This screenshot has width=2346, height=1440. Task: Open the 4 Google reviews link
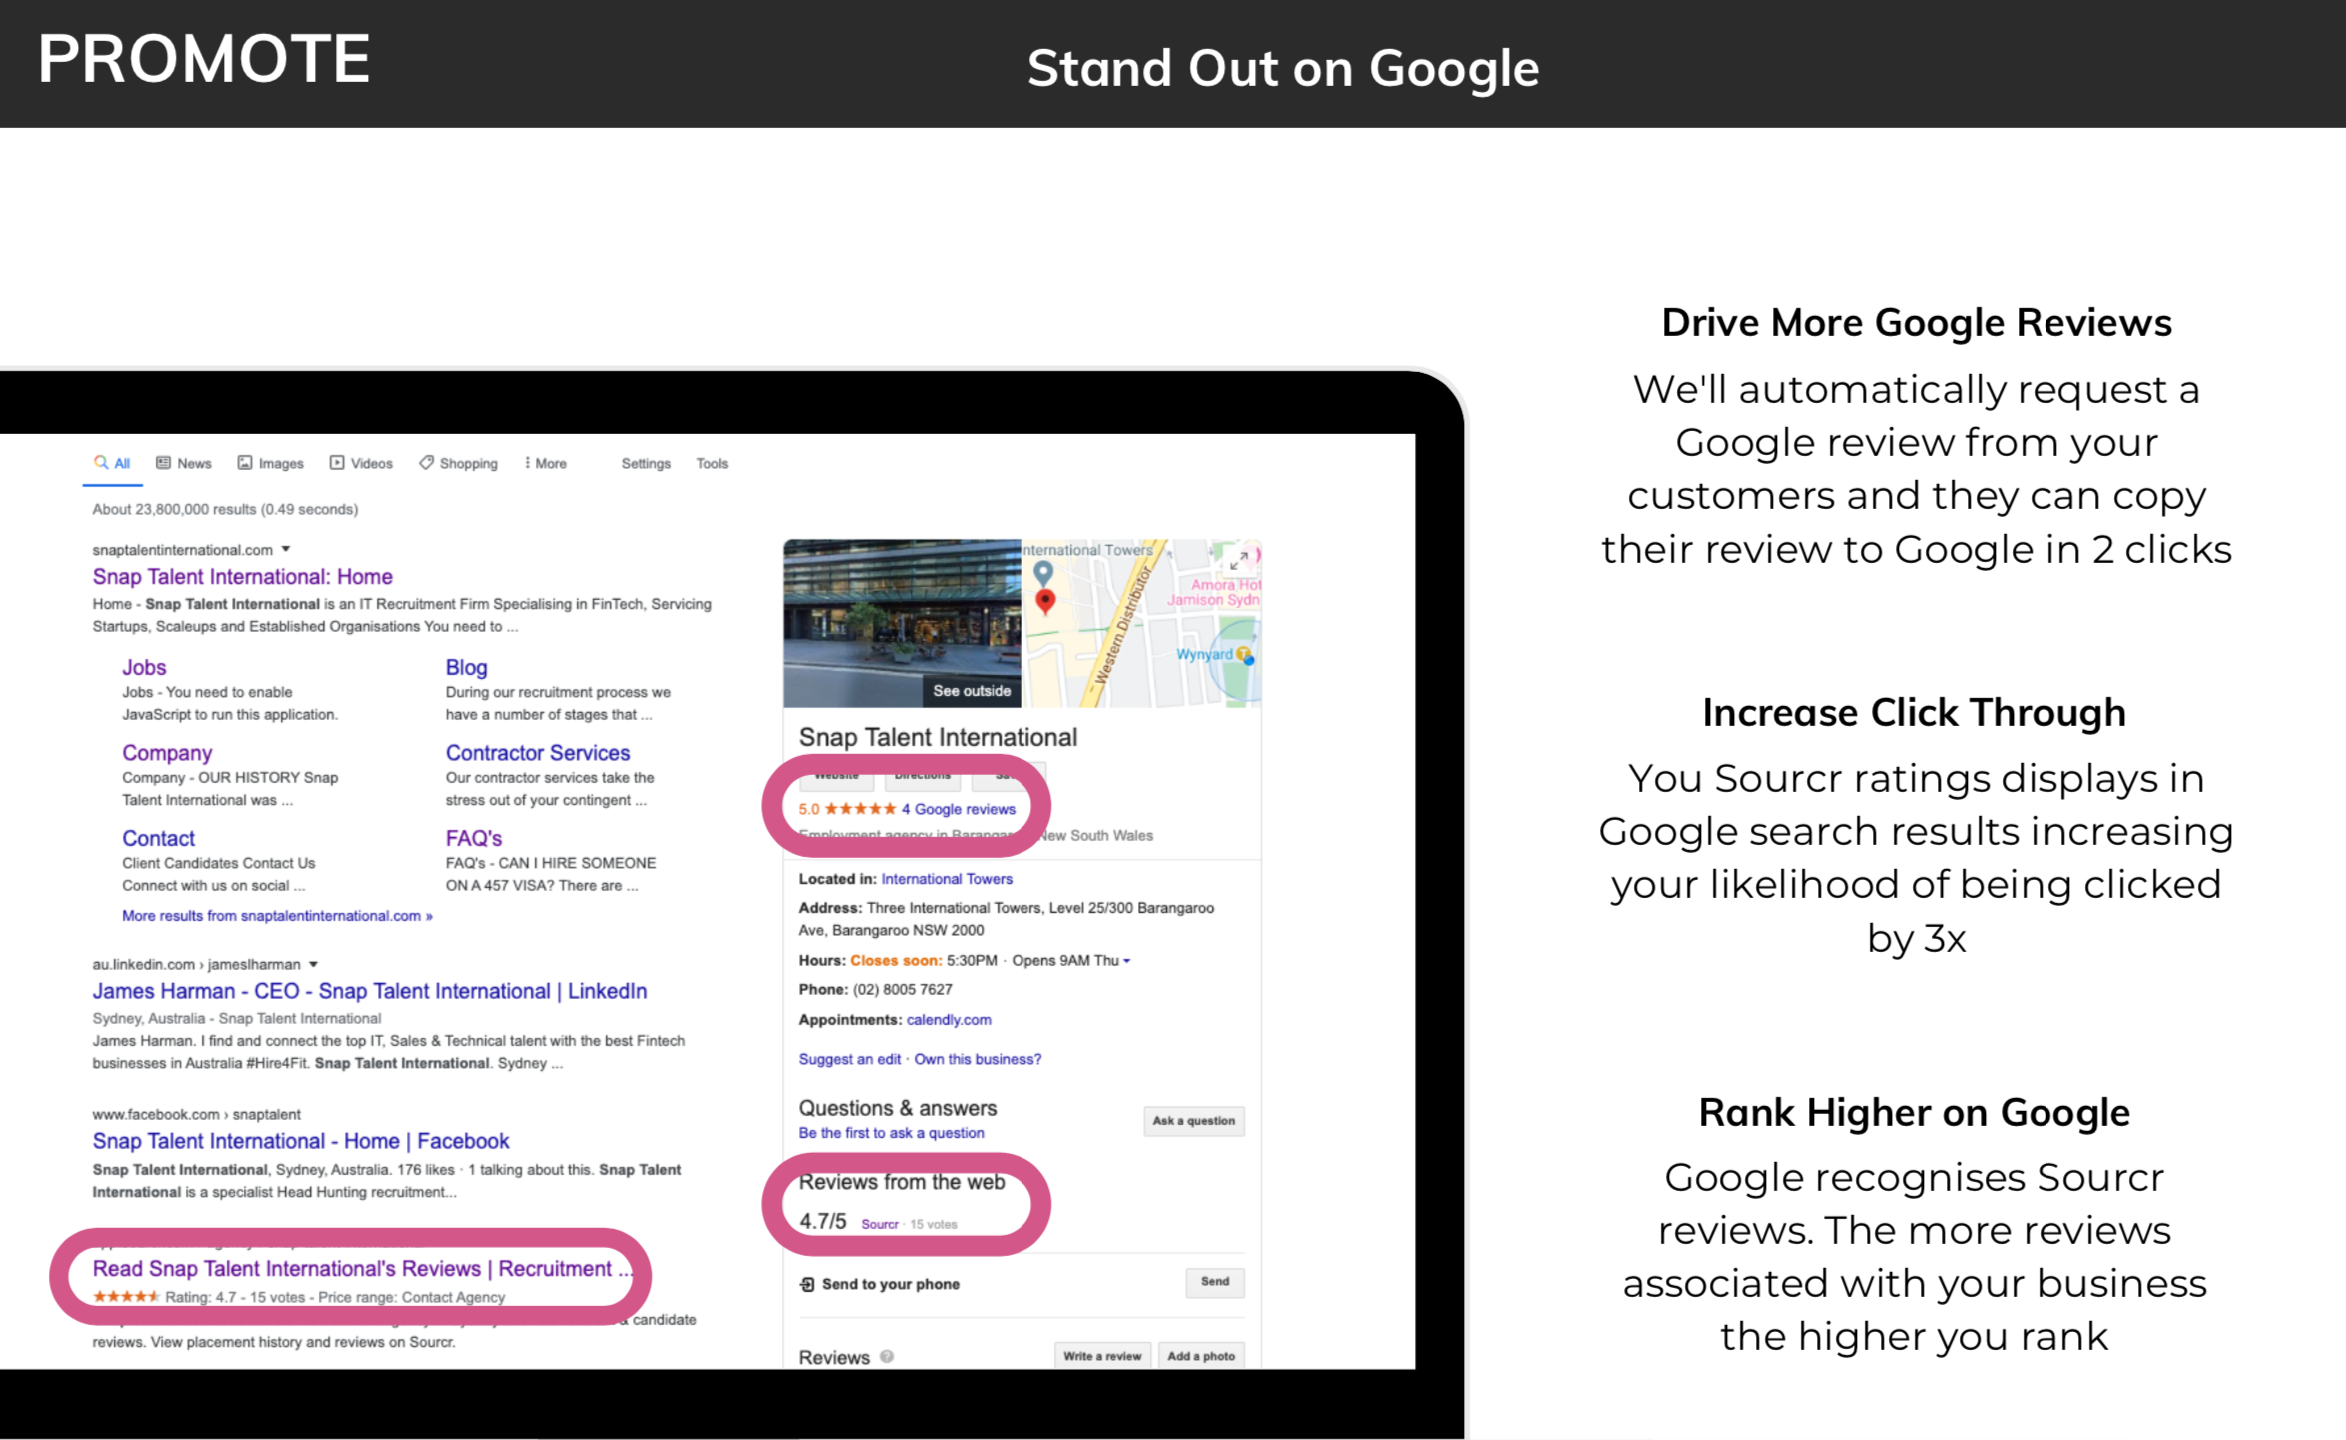pyautogui.click(x=958, y=809)
